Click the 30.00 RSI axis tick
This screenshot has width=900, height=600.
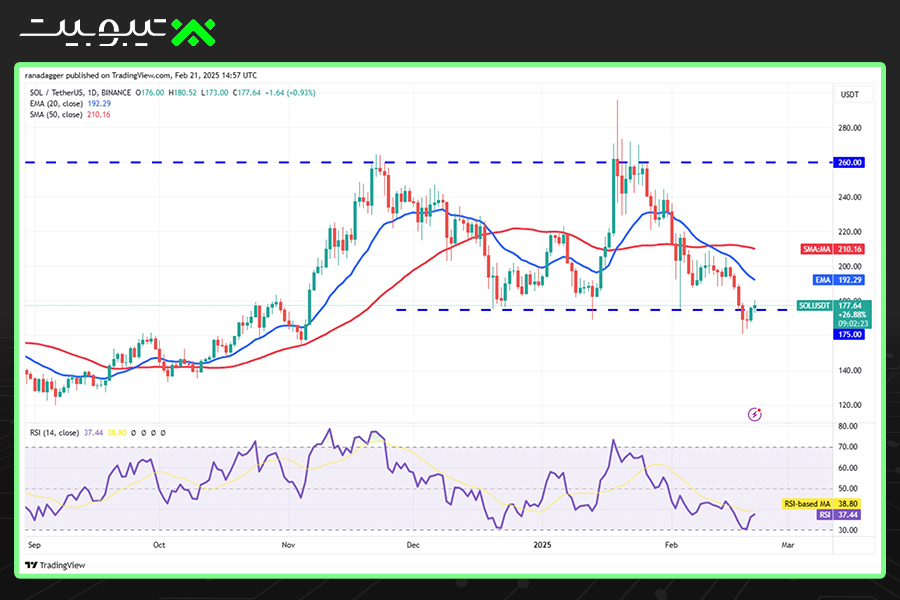(848, 530)
